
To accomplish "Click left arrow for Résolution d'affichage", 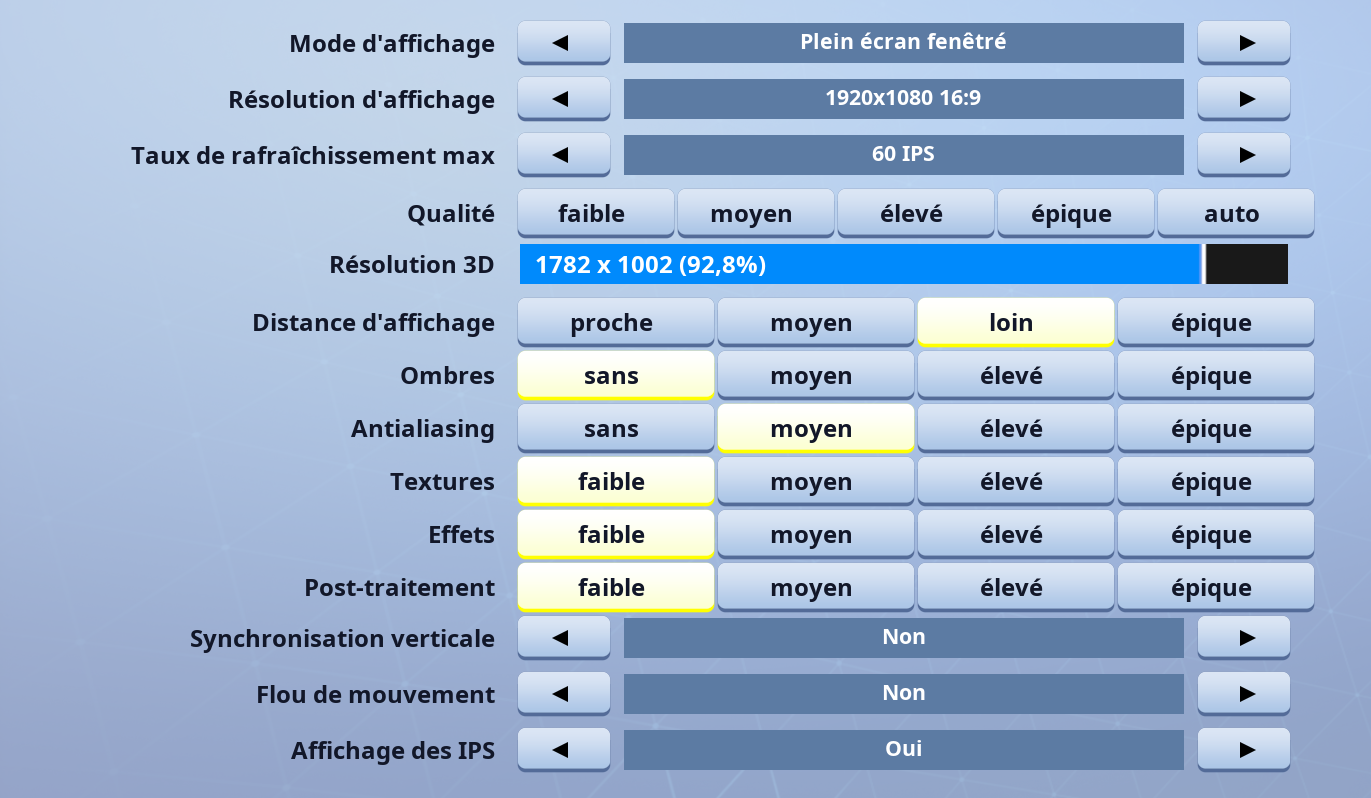I will coord(564,99).
